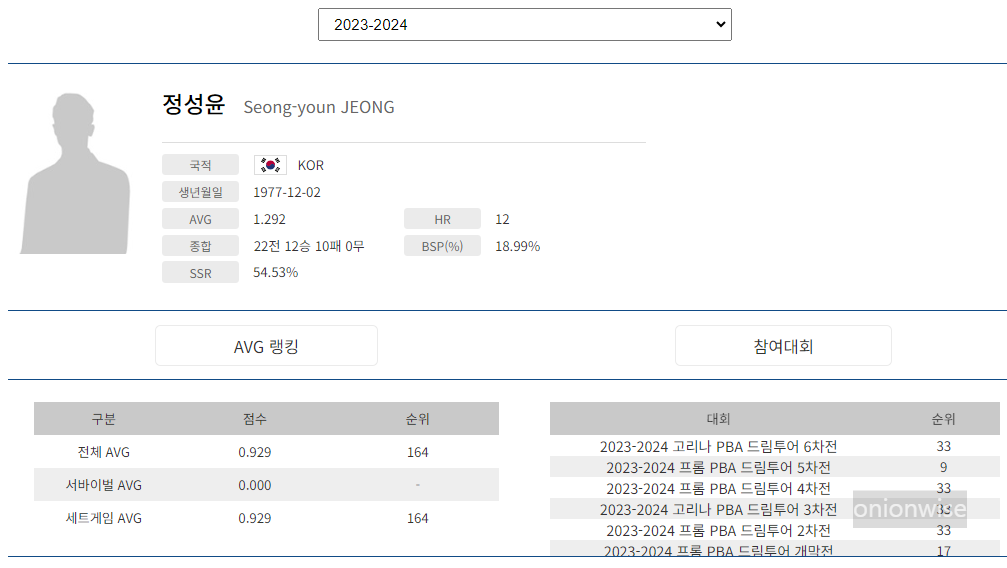Click the 서바이벌 AVG row label
The height and width of the screenshot is (568, 1007).
coord(103,485)
